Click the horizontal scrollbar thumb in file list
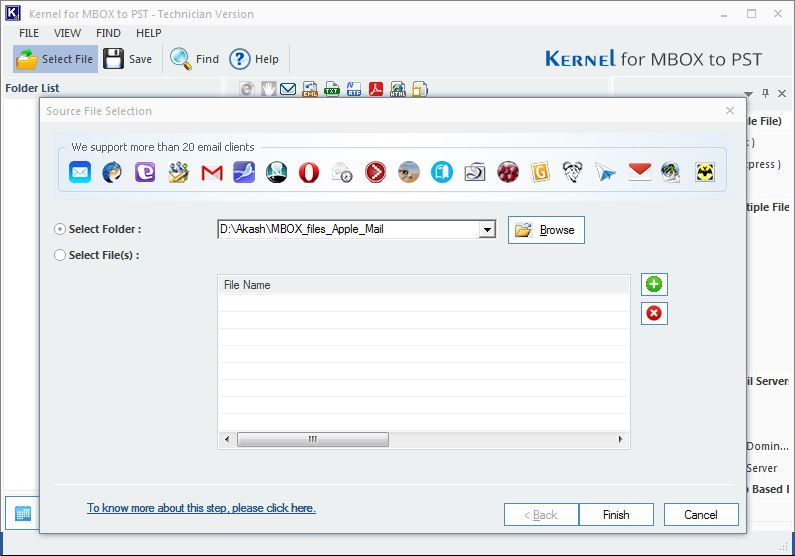This screenshot has width=795, height=556. (x=313, y=439)
